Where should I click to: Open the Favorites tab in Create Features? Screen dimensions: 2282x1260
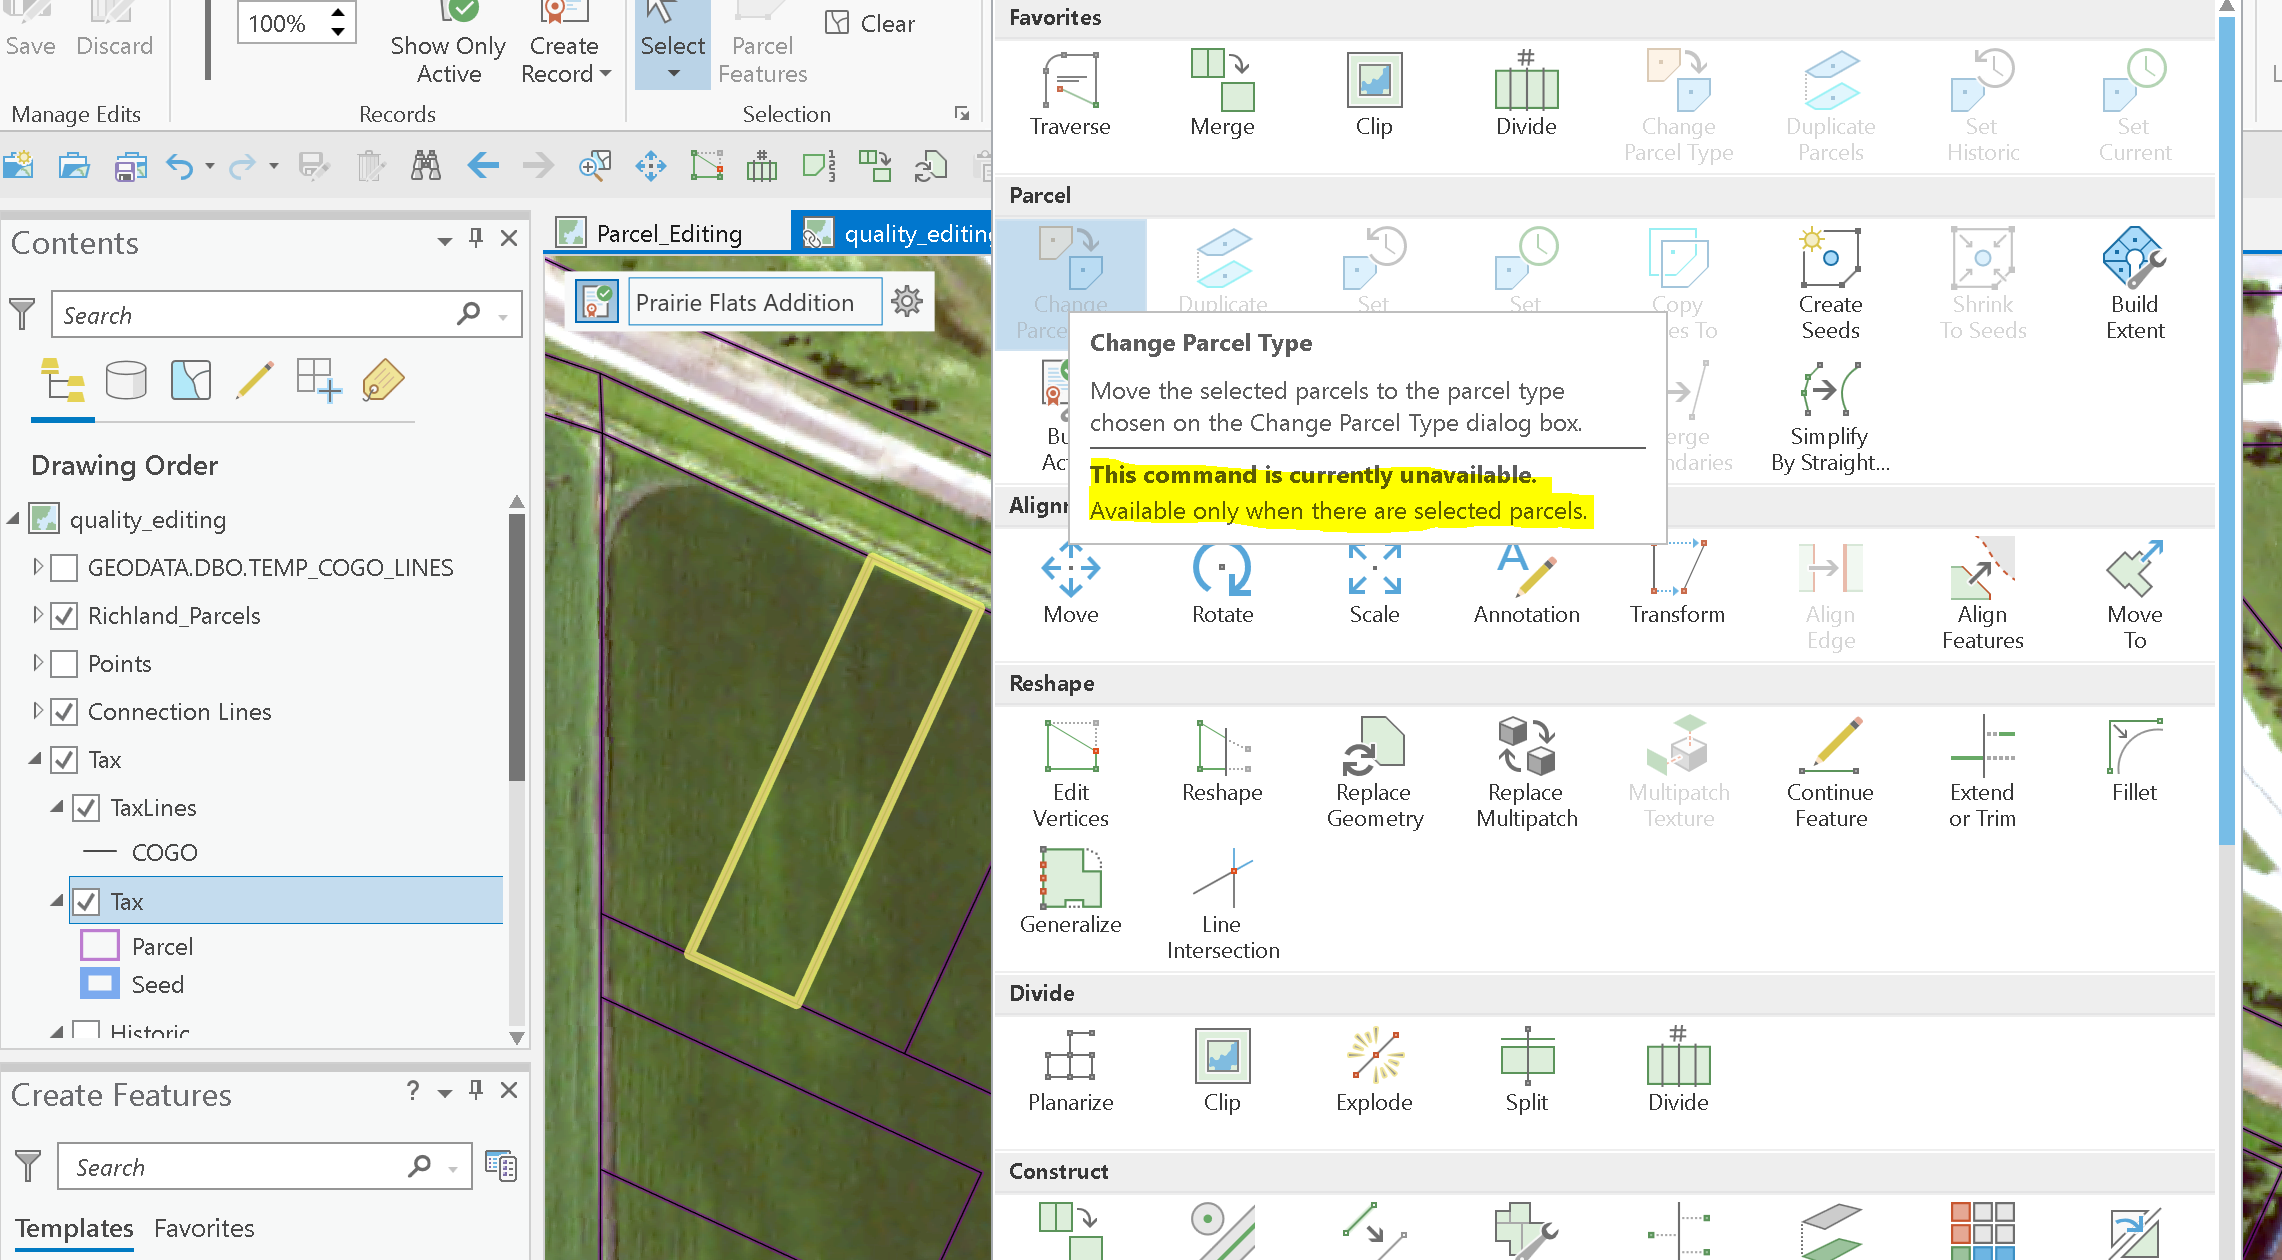tap(204, 1228)
